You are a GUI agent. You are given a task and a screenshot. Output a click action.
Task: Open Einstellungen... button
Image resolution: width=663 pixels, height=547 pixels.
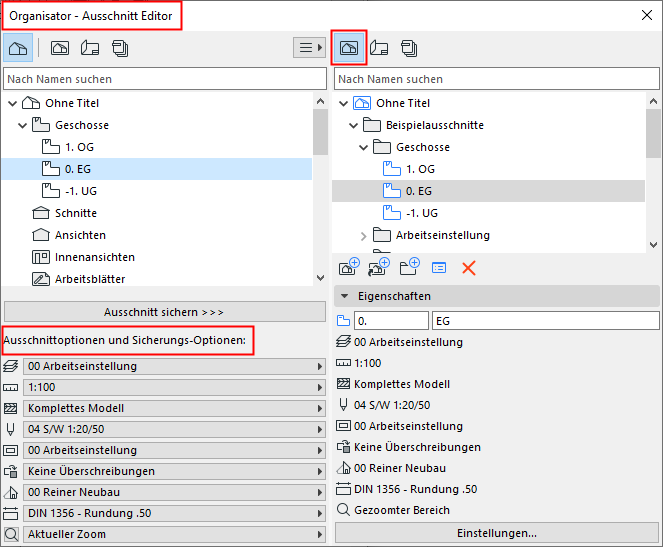(497, 533)
